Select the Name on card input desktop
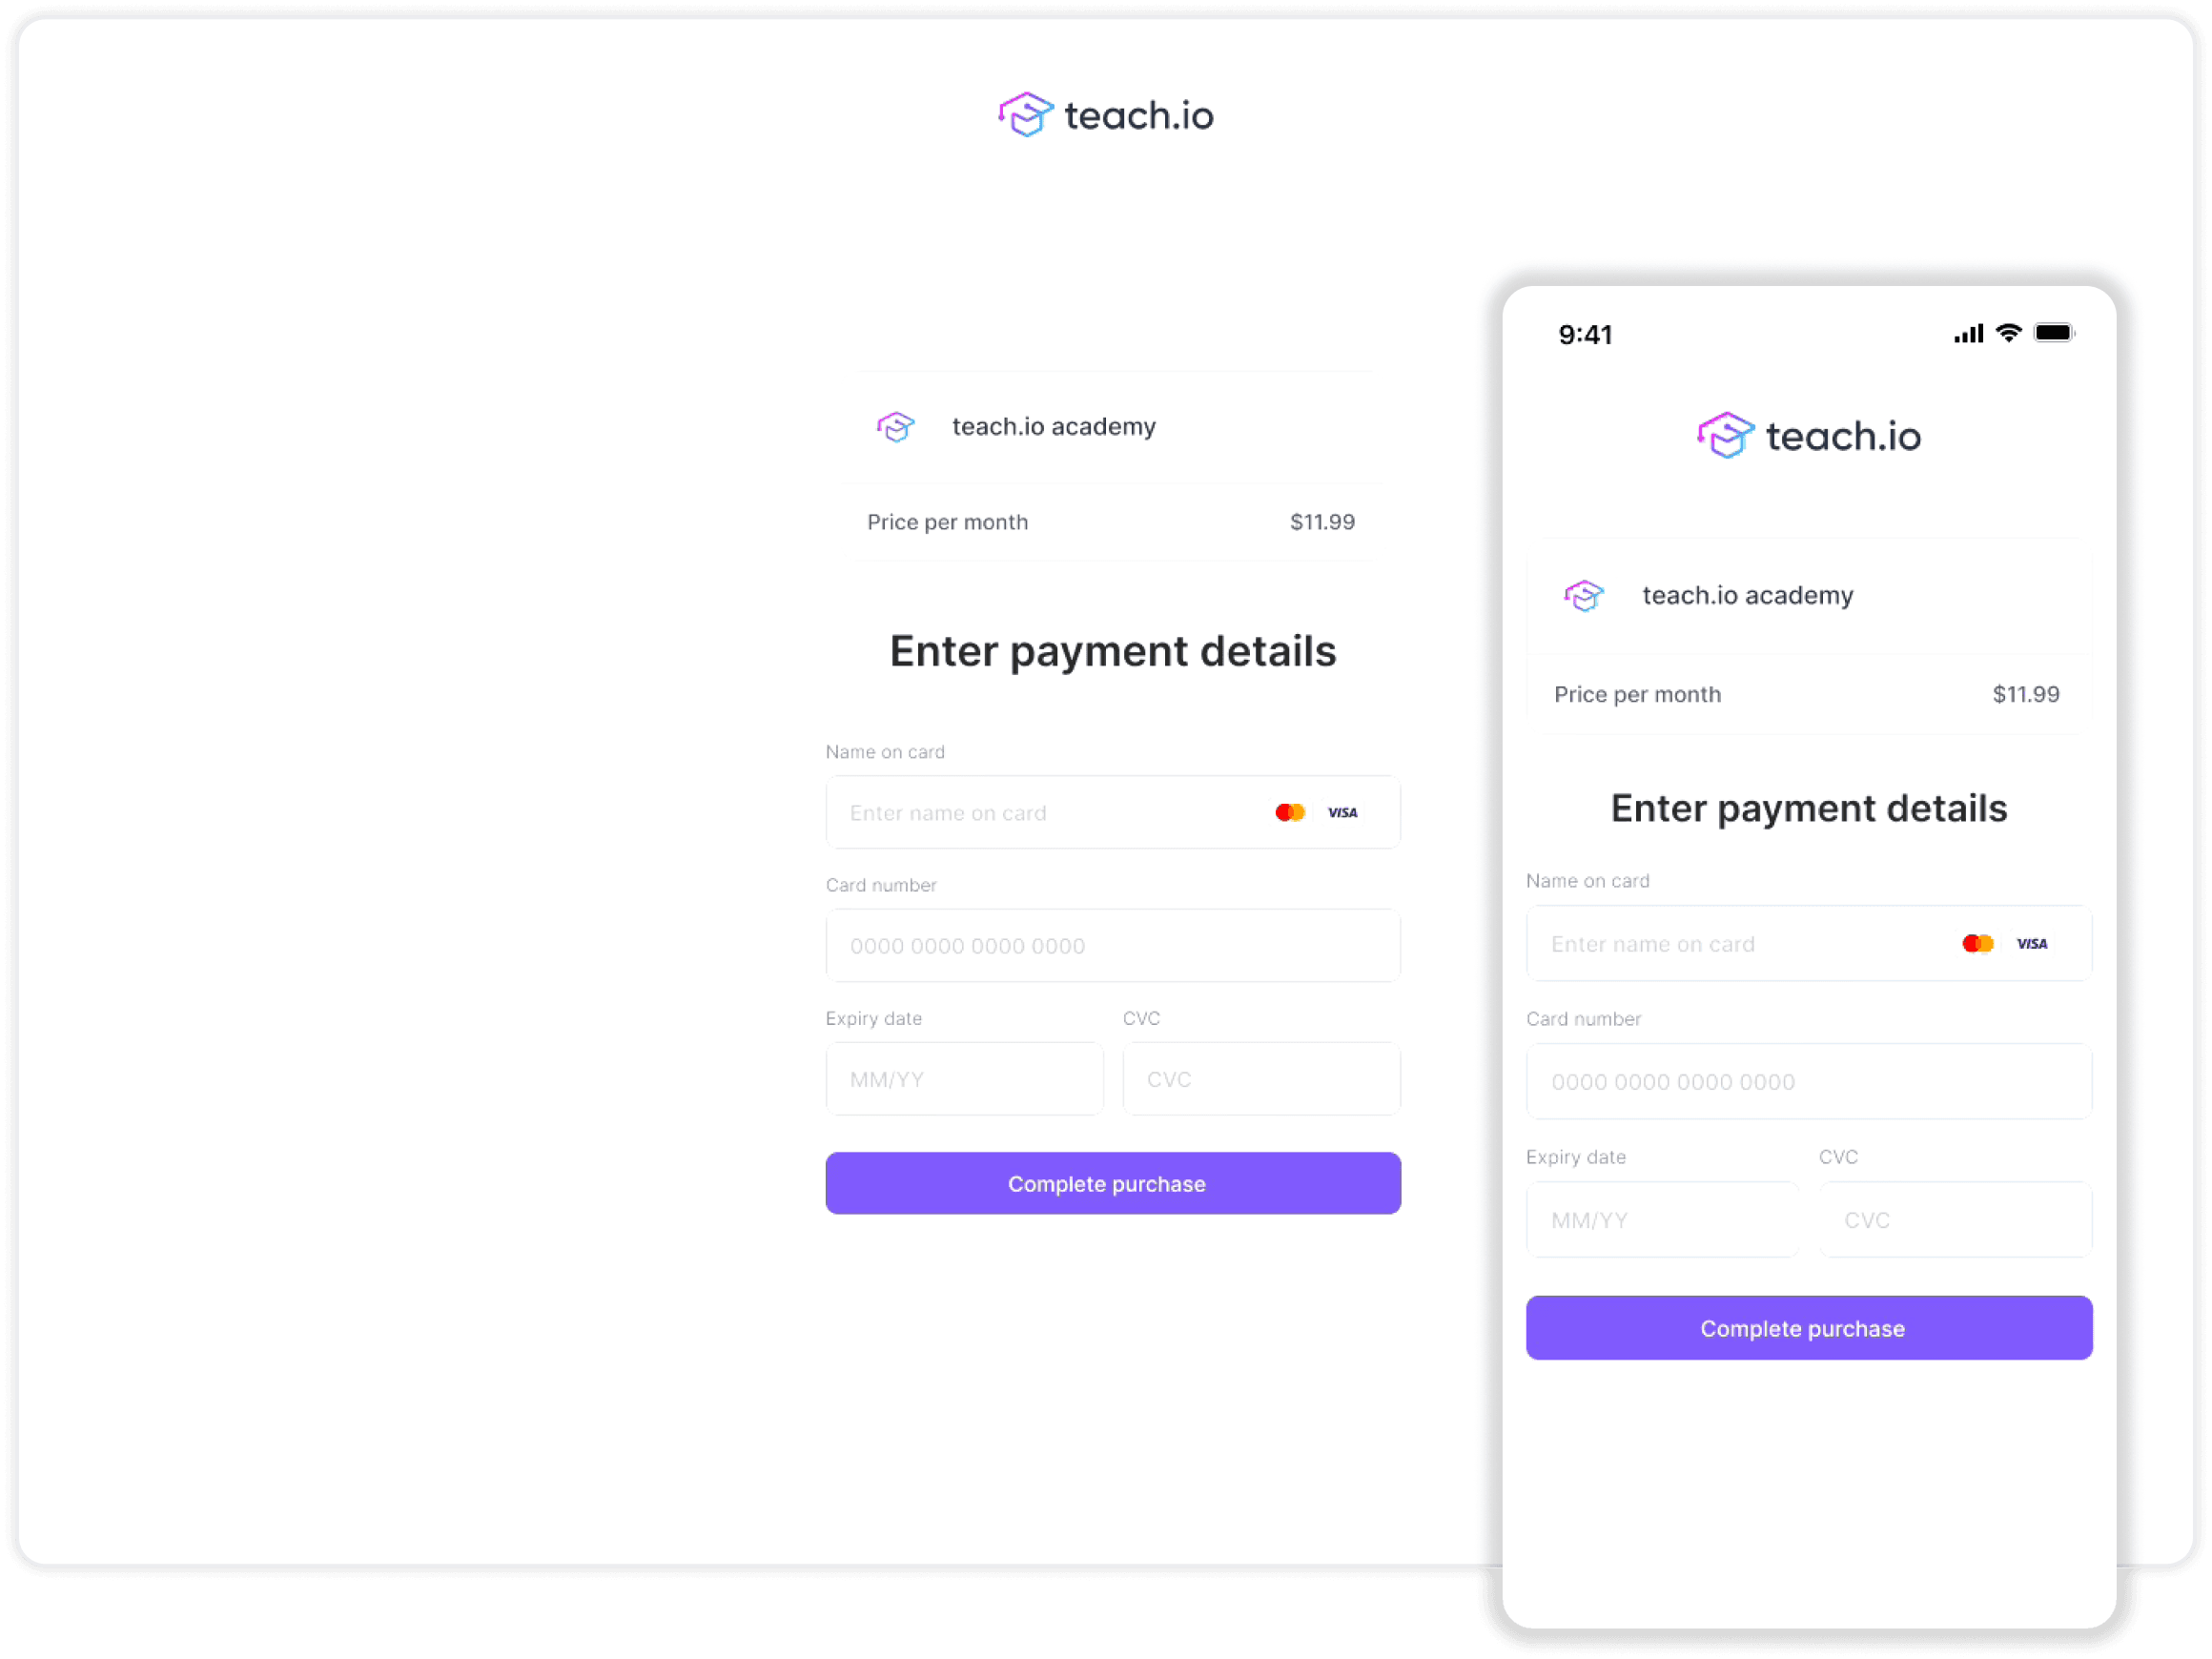 [x=1111, y=812]
